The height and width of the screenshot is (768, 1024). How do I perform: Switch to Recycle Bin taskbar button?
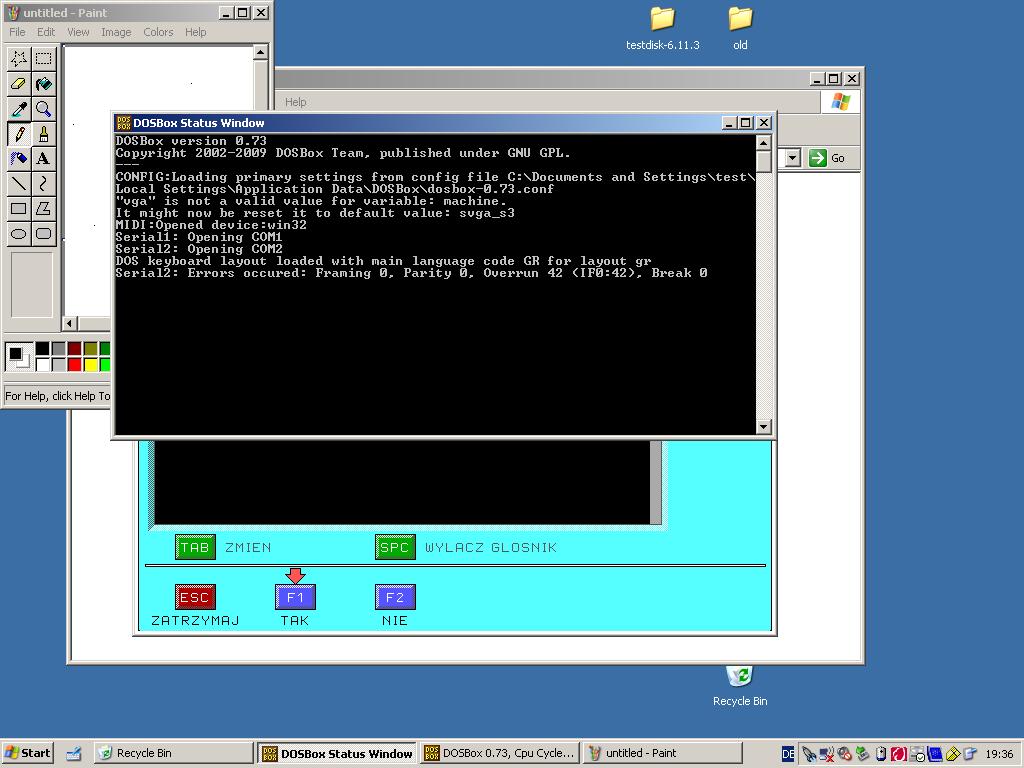[172, 753]
